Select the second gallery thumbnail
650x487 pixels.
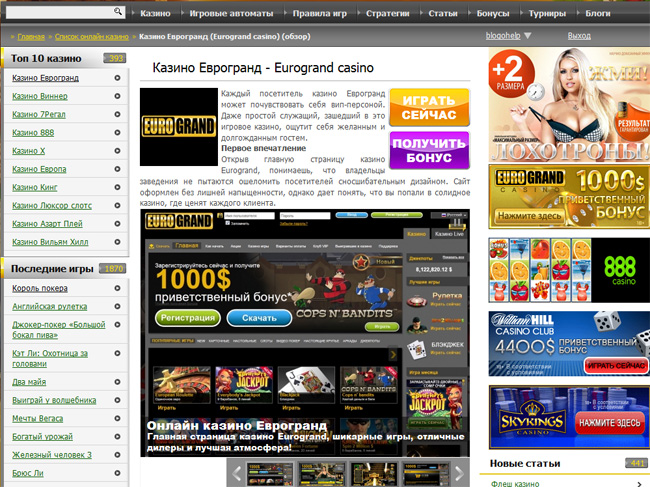tap(322, 474)
